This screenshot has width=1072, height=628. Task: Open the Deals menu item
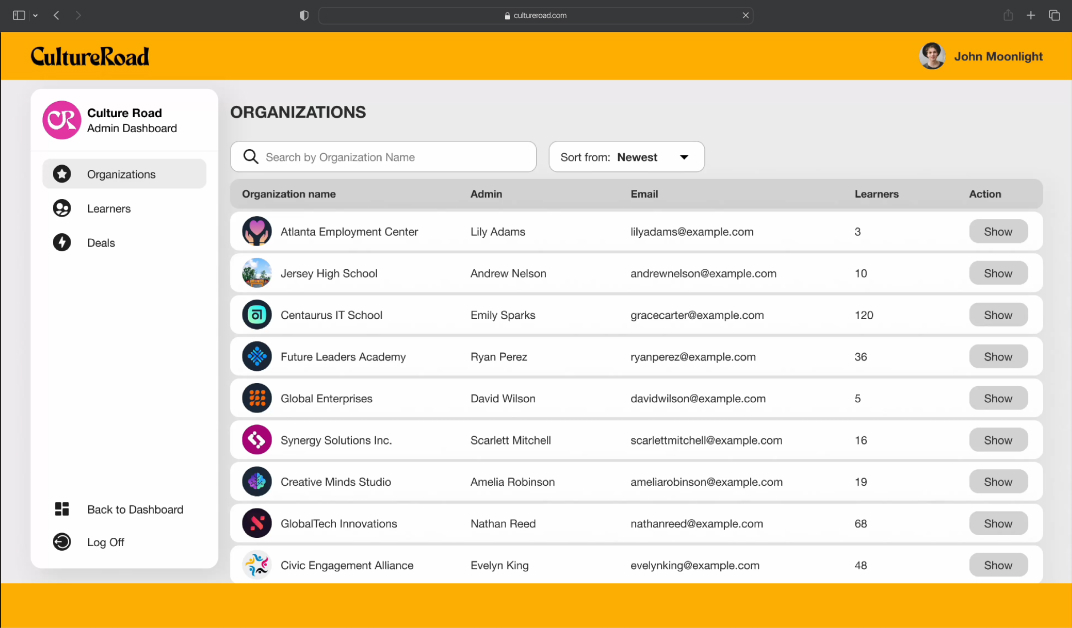point(124,243)
